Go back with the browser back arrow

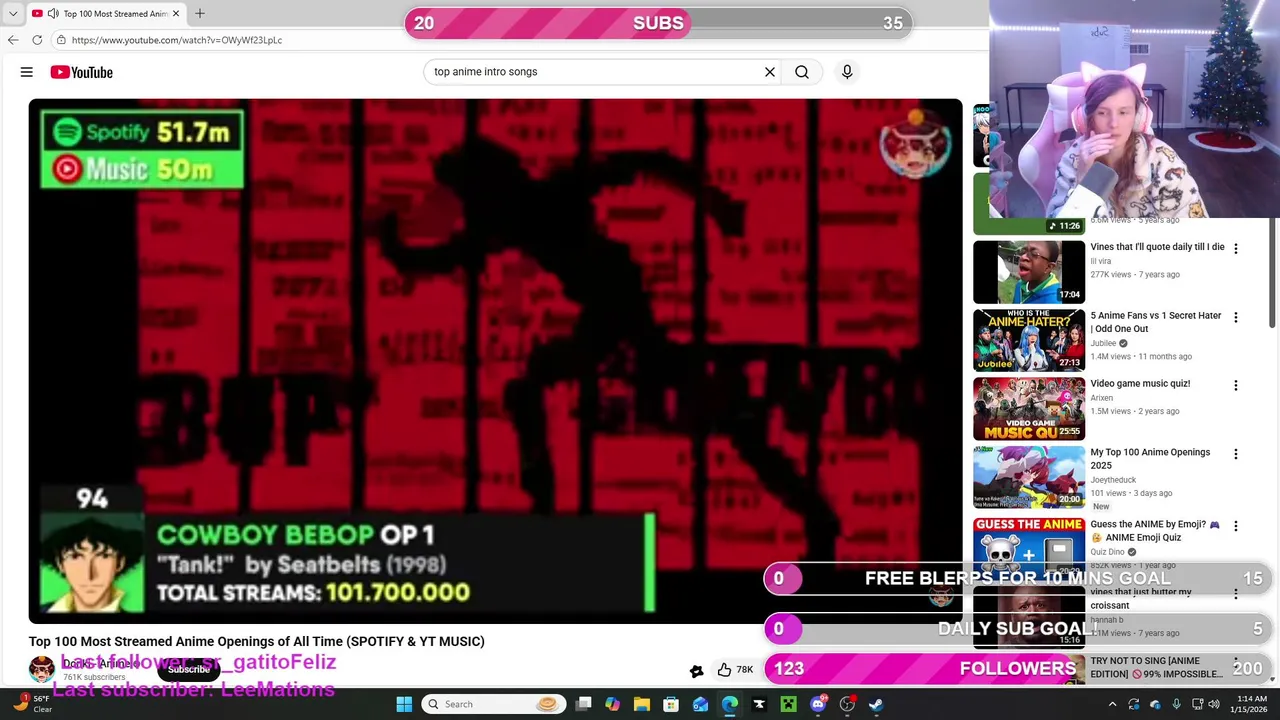click(x=12, y=40)
